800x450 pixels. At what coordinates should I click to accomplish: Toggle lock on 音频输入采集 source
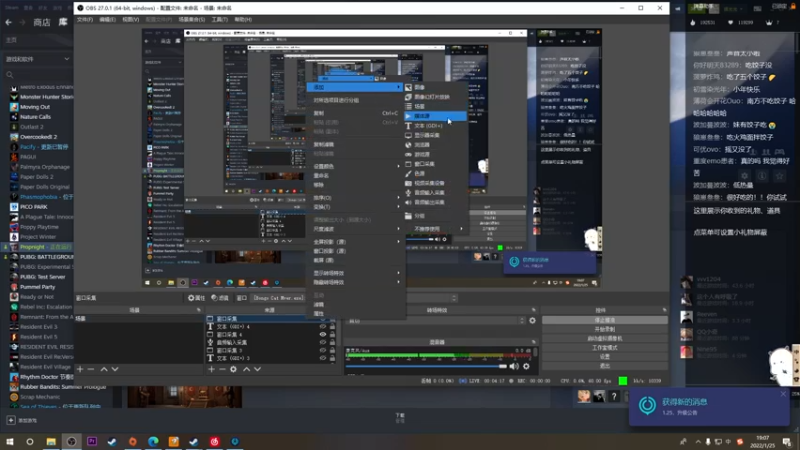coord(333,342)
